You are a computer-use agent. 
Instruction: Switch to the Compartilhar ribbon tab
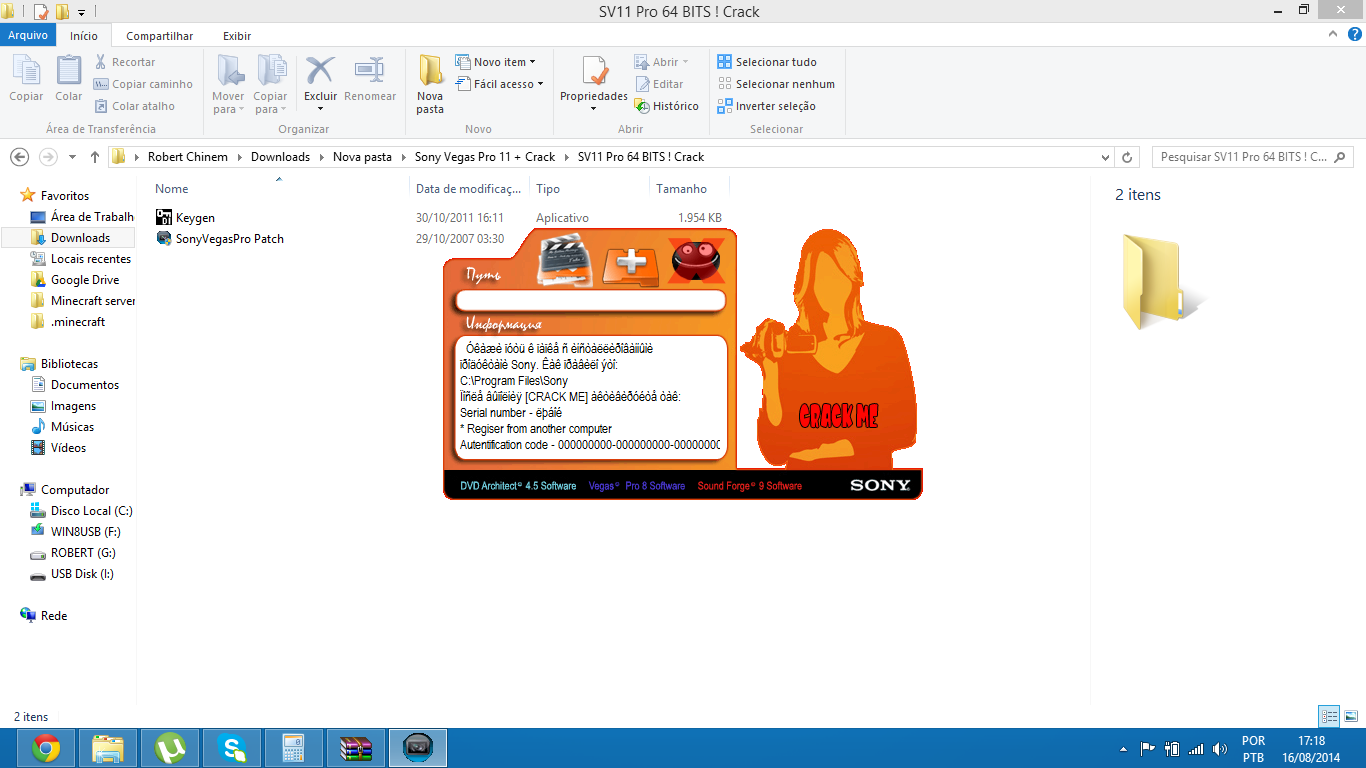click(x=160, y=36)
